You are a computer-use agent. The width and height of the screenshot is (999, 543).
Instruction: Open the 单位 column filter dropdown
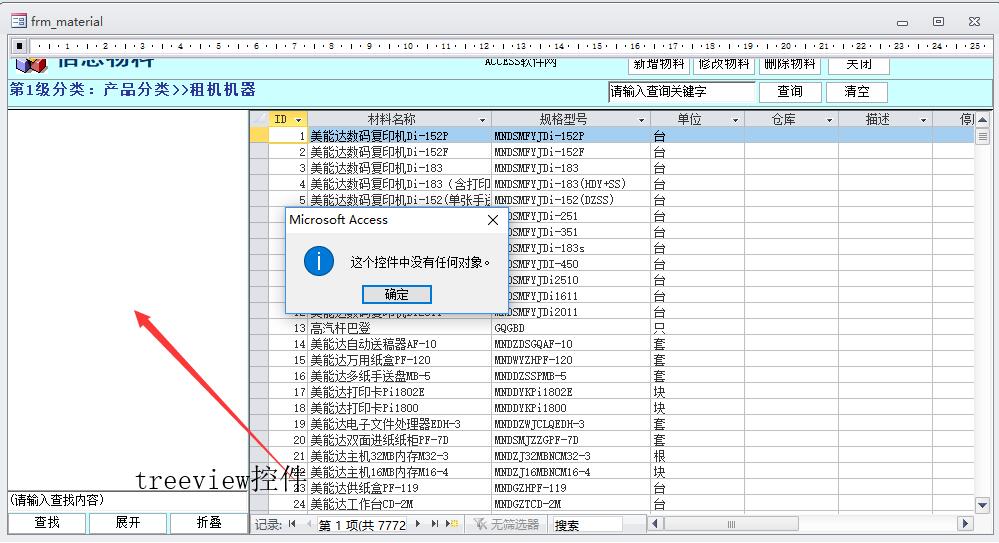click(x=735, y=120)
